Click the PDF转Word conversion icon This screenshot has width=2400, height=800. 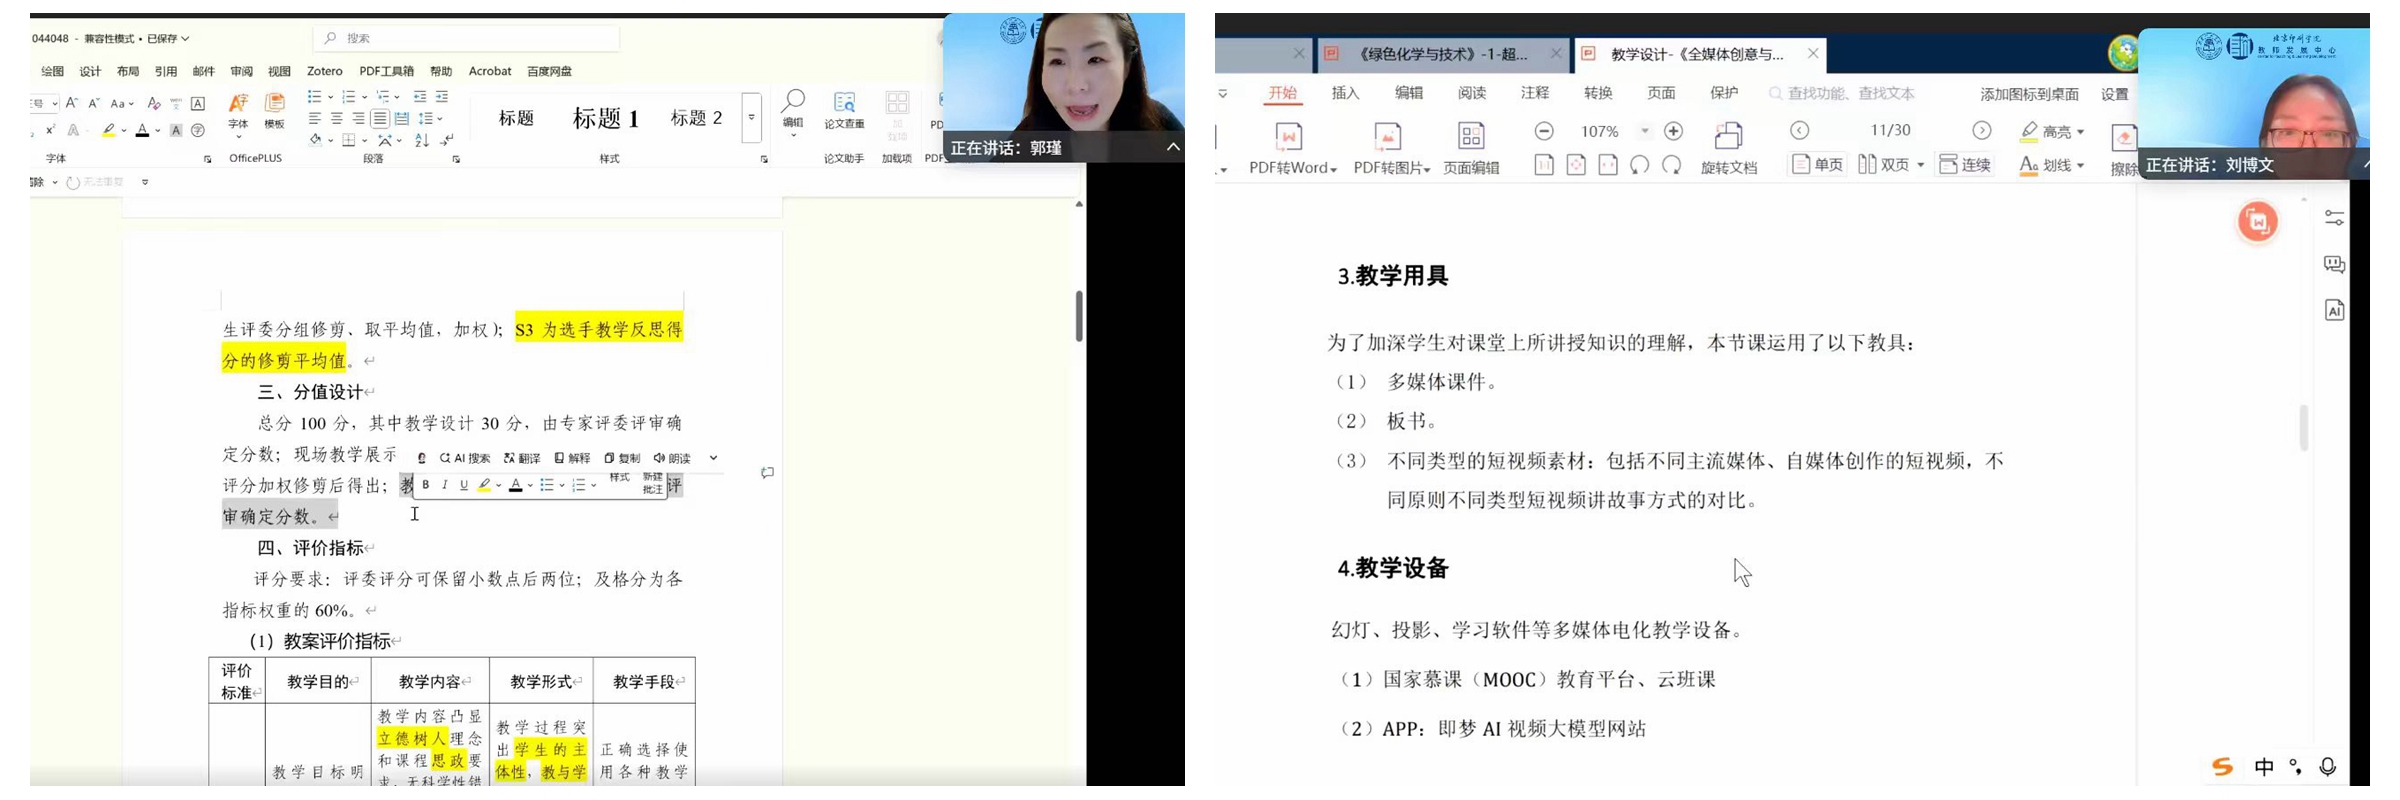point(1289,137)
